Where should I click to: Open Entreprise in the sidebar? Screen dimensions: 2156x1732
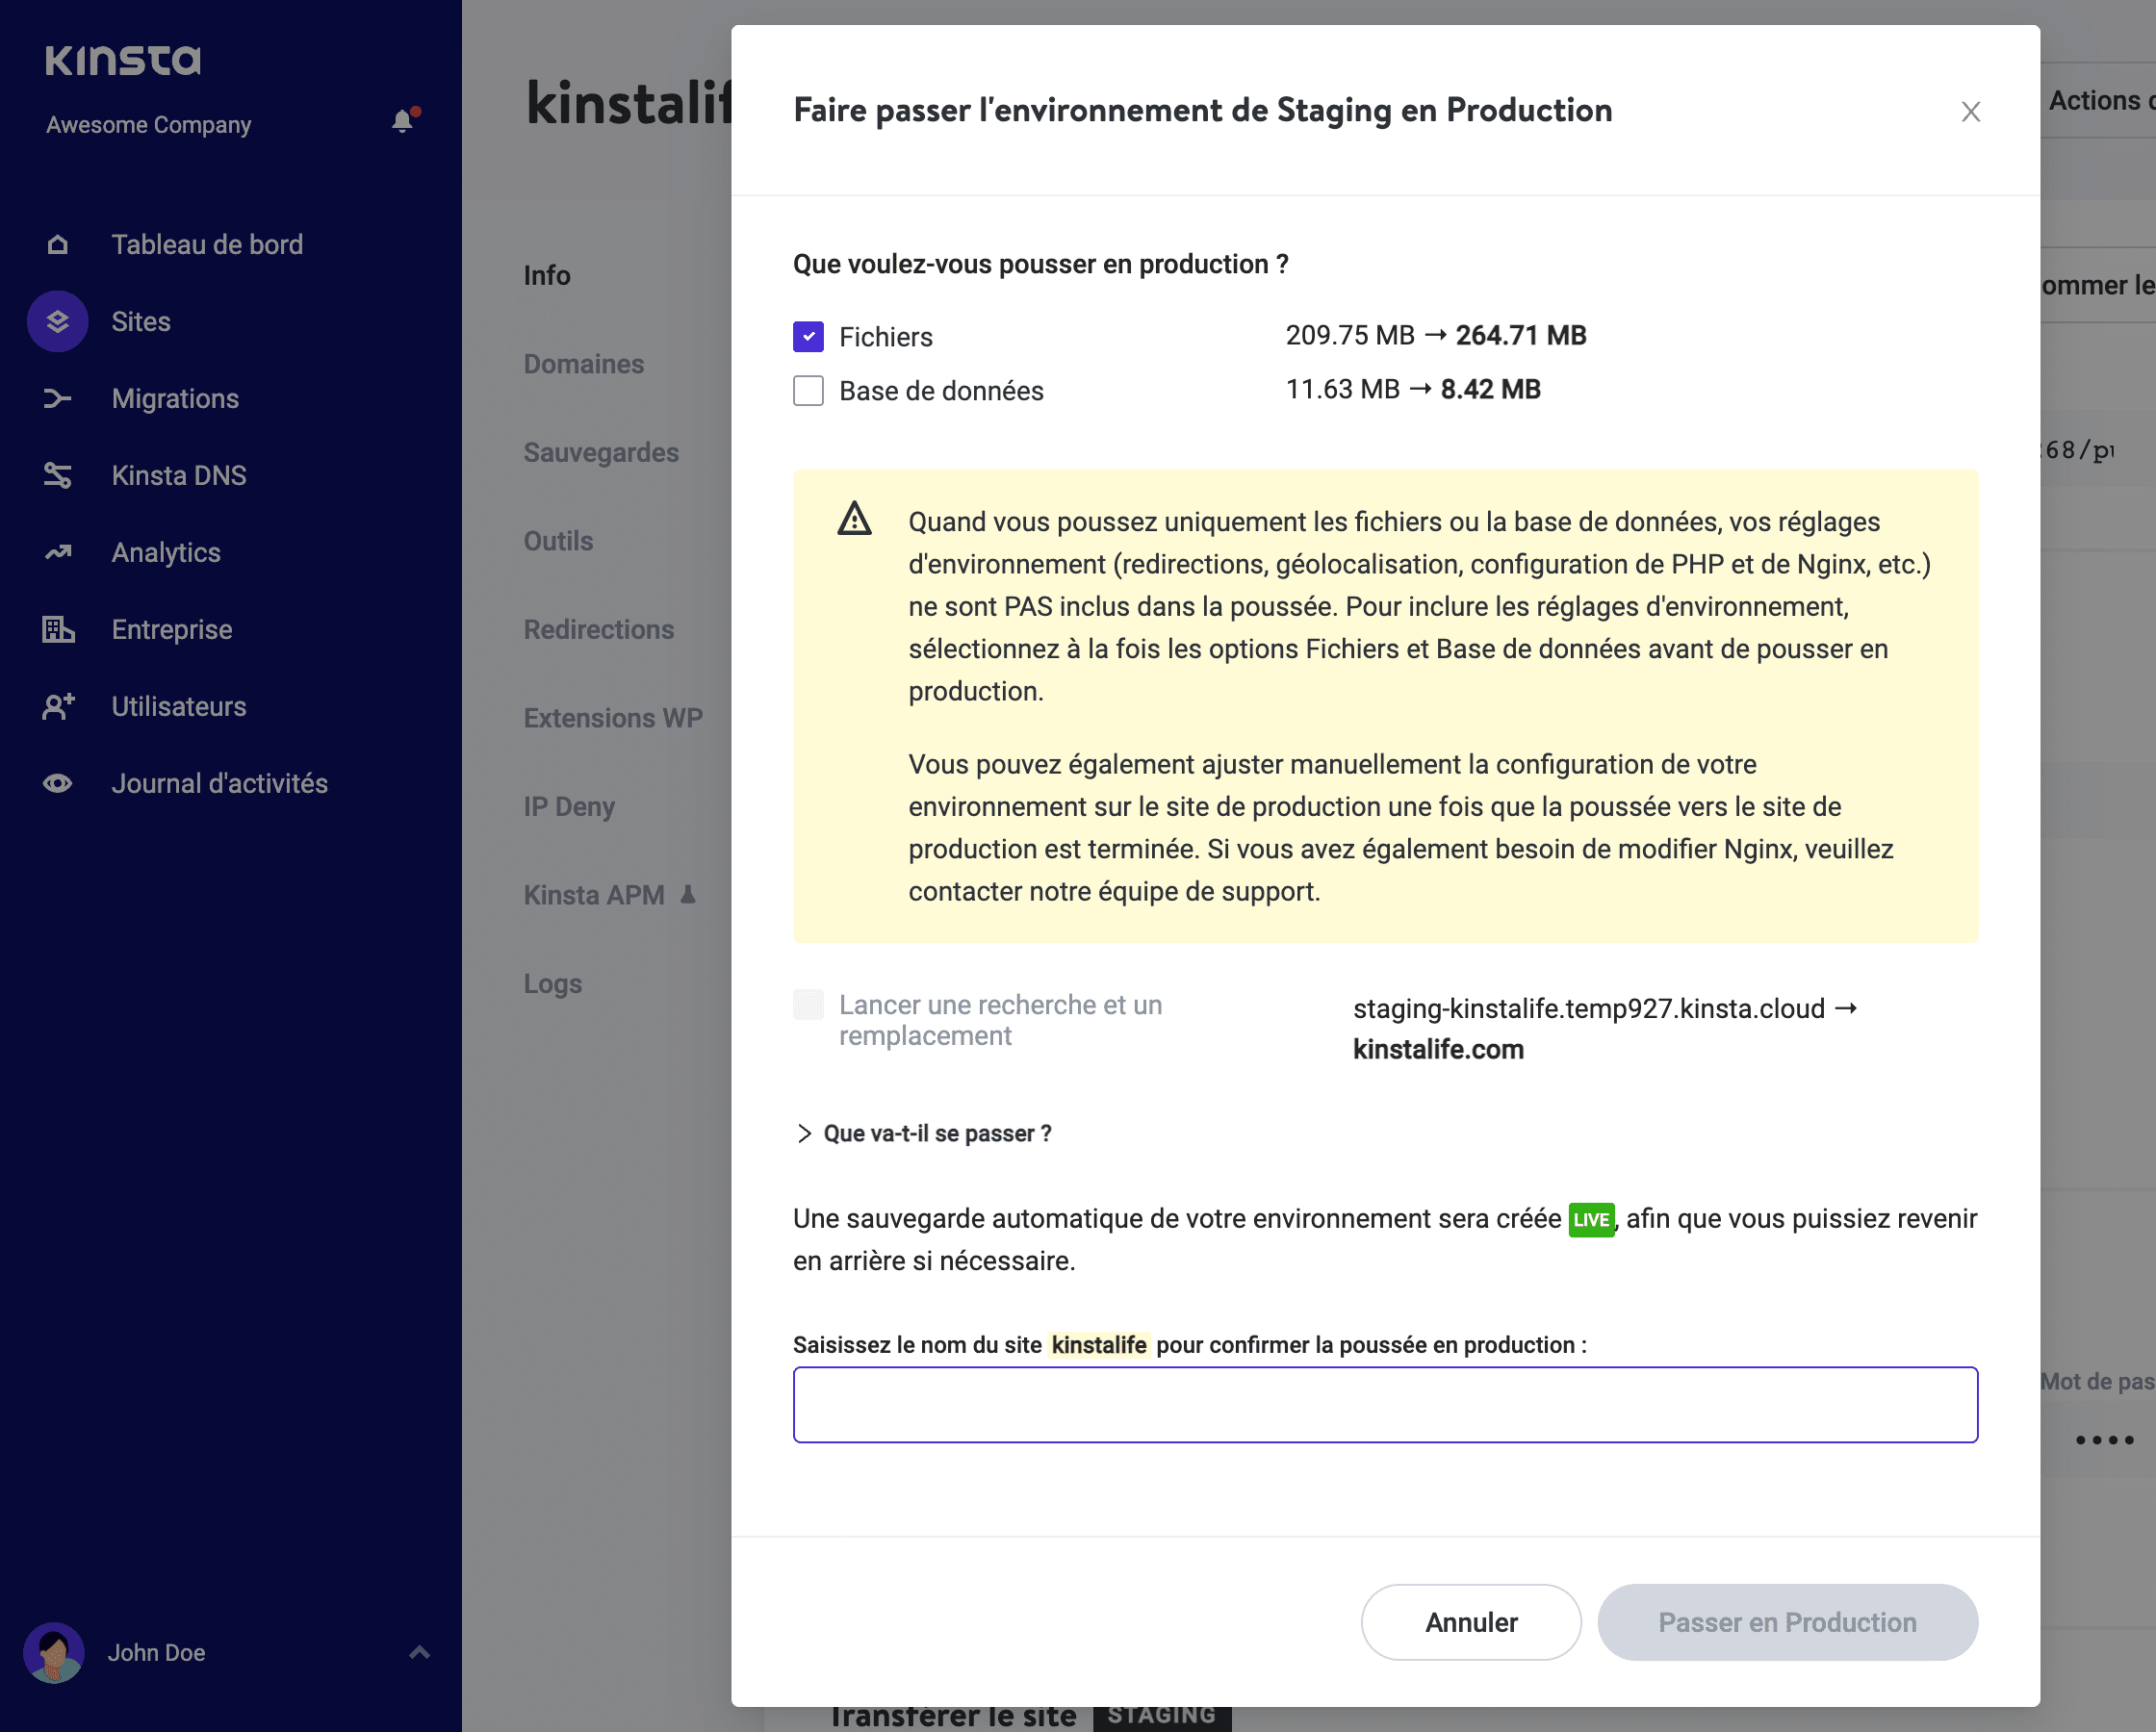pyautogui.click(x=172, y=629)
